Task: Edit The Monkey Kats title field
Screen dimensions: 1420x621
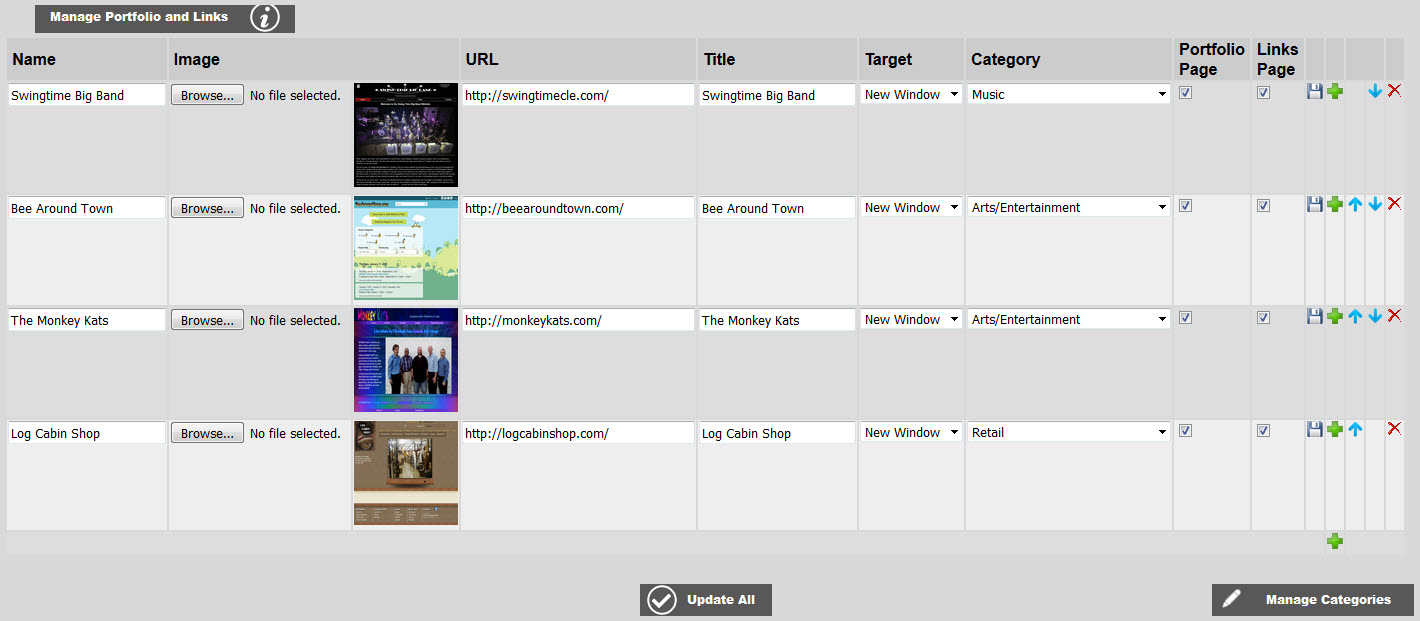Action: tap(777, 320)
